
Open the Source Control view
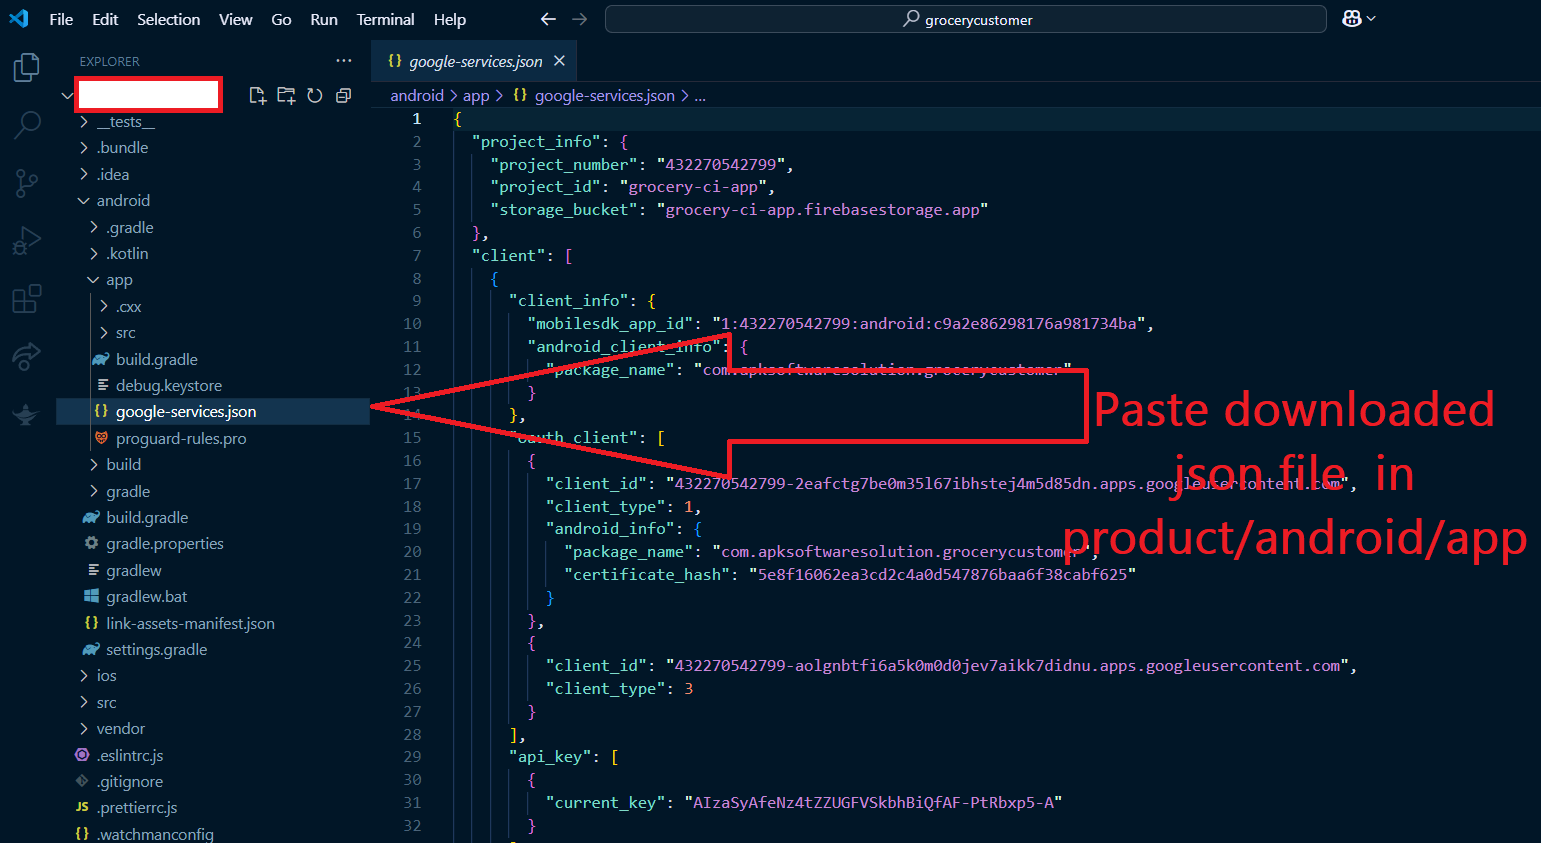[27, 183]
